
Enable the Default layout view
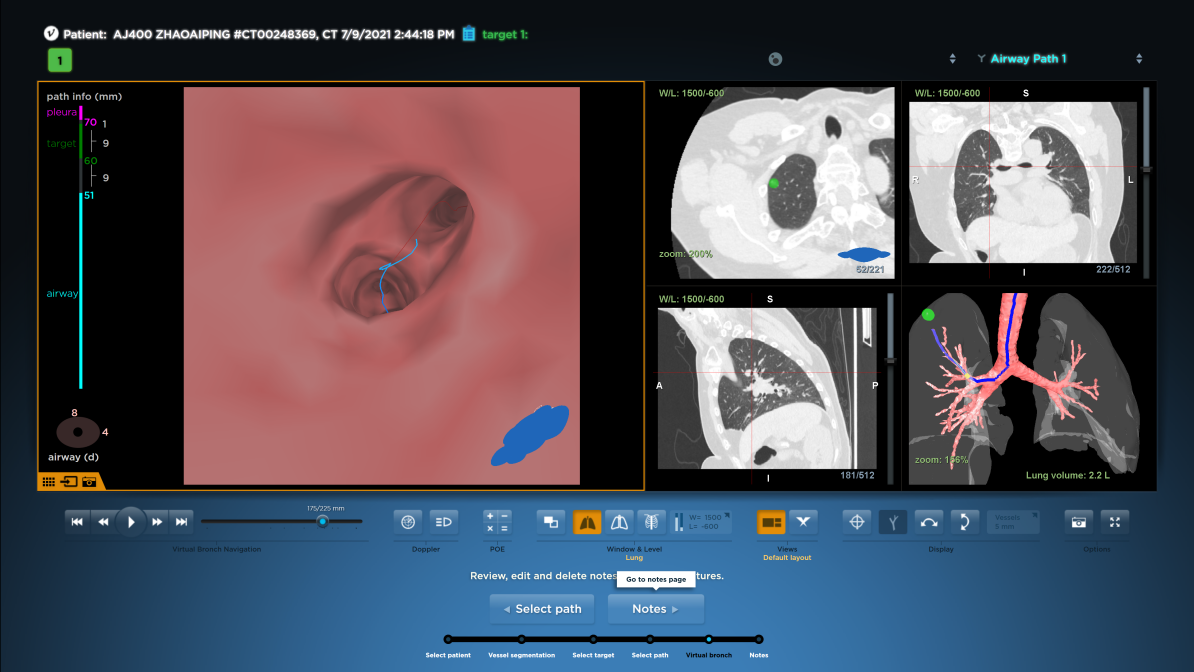(771, 521)
